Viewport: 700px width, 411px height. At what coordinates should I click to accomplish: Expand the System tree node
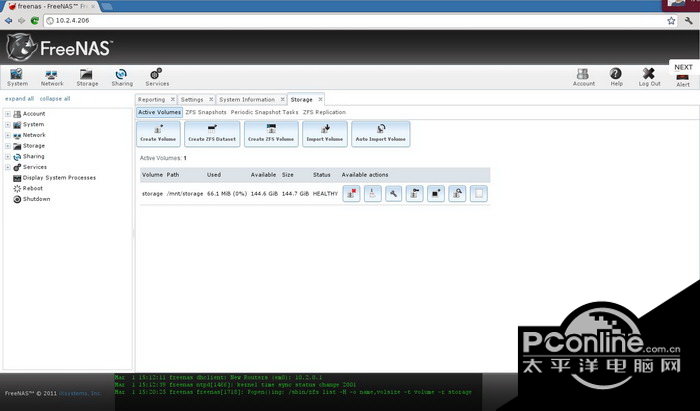pyautogui.click(x=8, y=125)
